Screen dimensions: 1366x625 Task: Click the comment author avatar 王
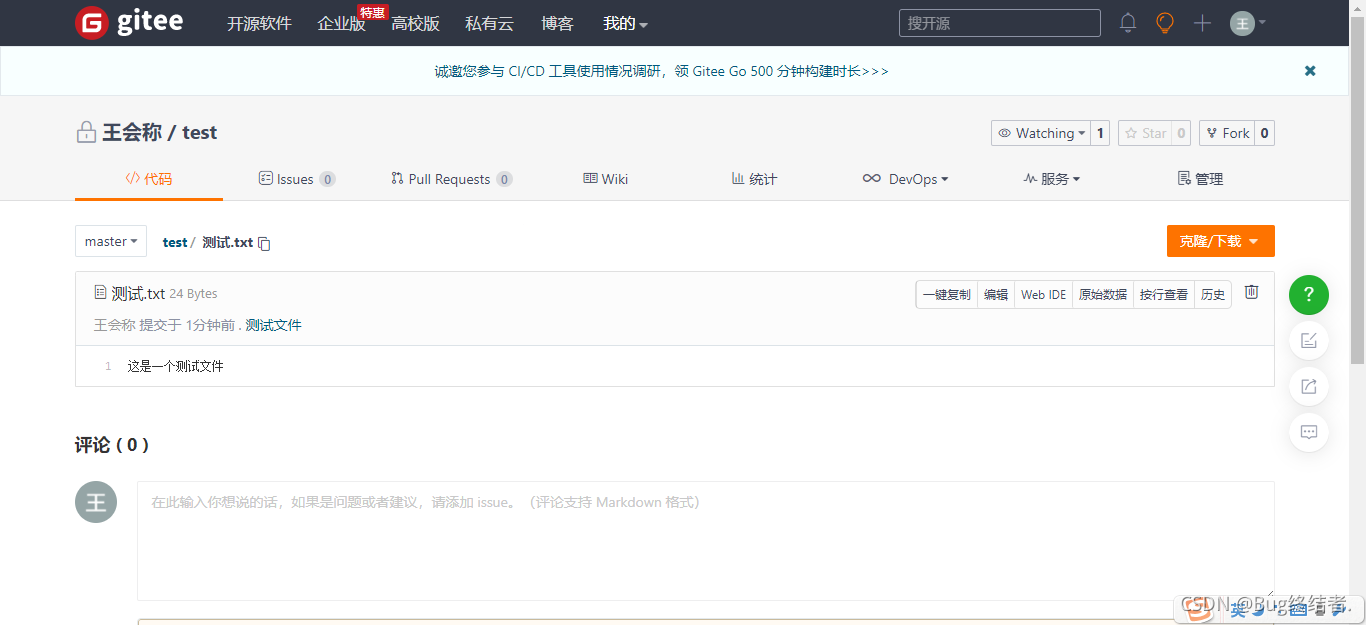click(x=96, y=502)
